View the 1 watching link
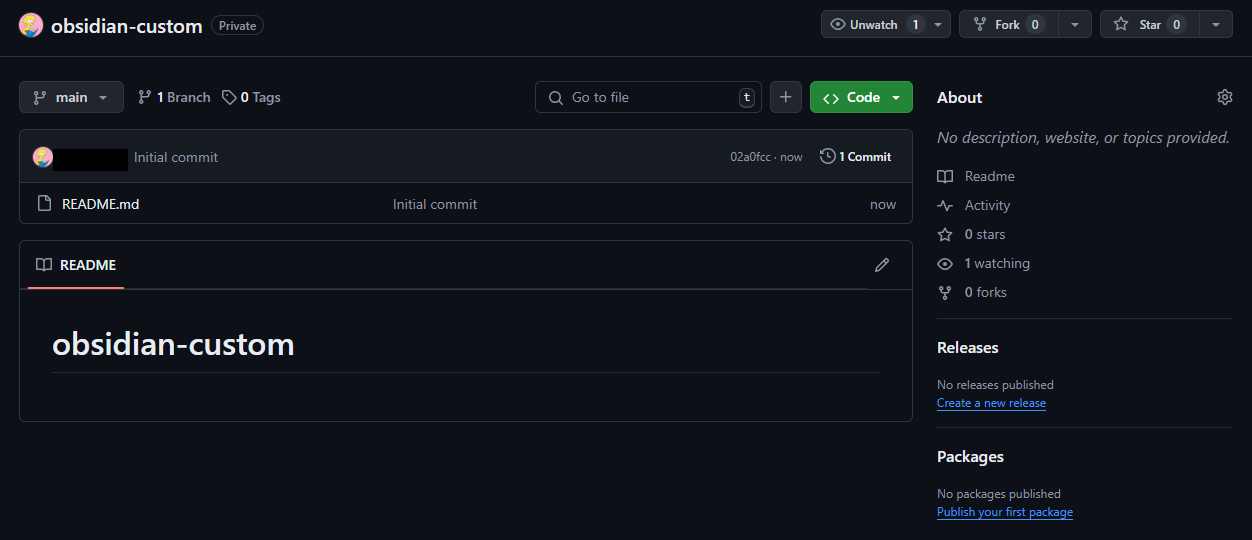This screenshot has height=540, width=1252. [x=984, y=263]
